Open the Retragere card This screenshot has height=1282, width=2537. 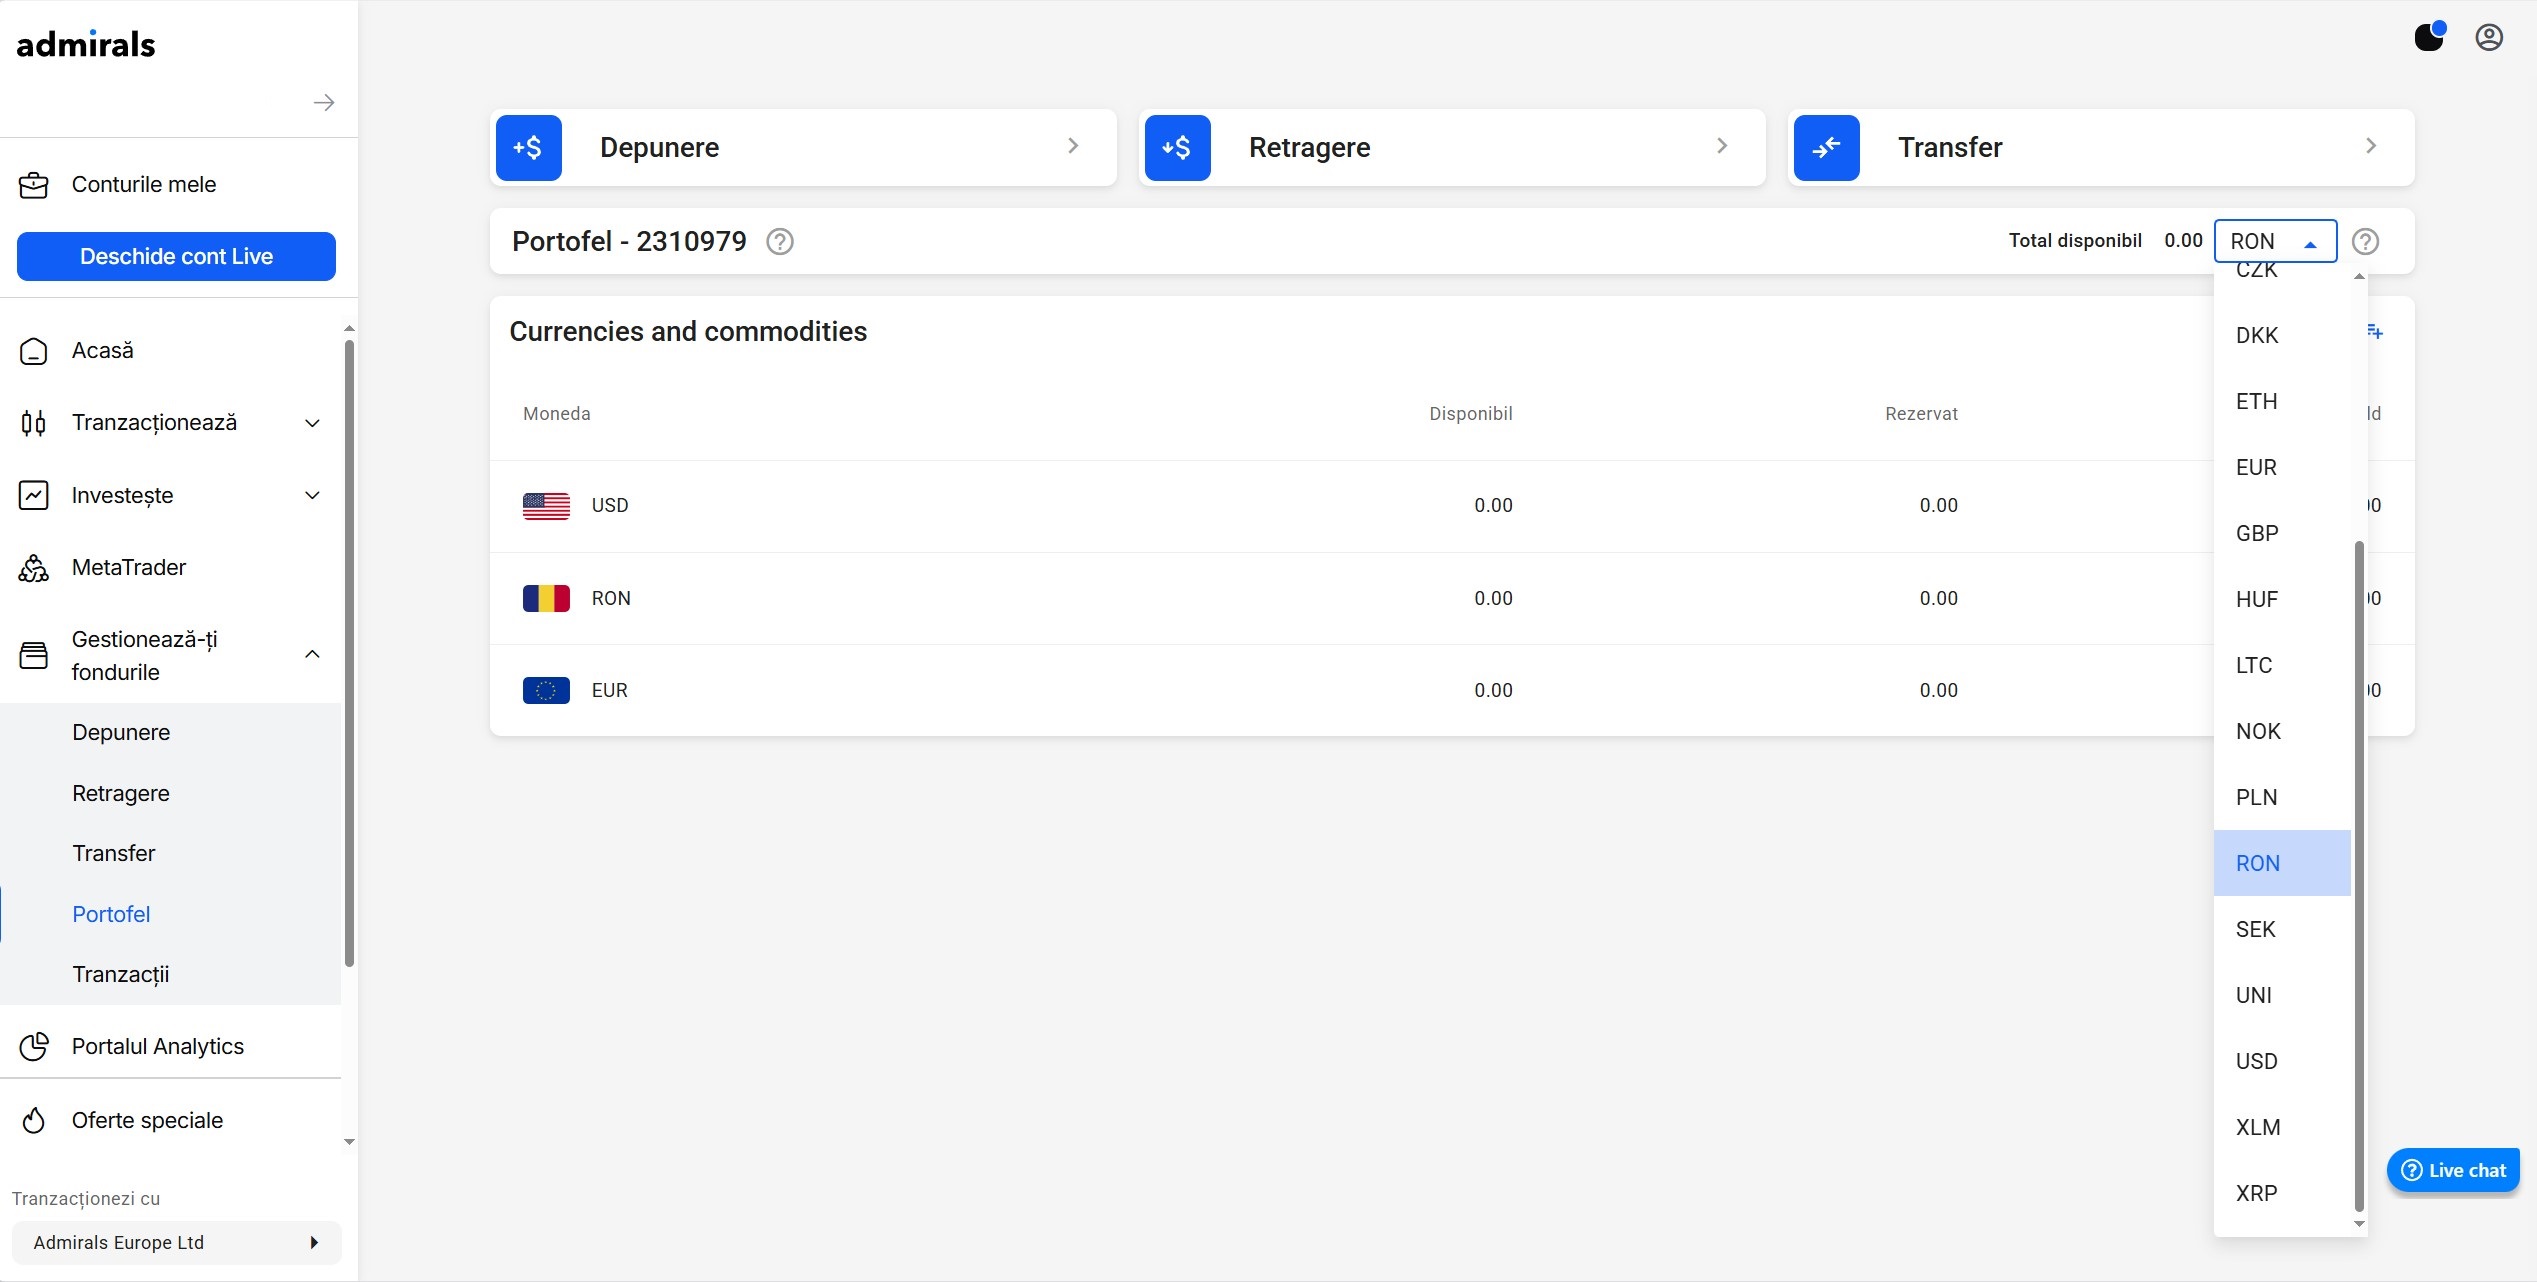1452,148
